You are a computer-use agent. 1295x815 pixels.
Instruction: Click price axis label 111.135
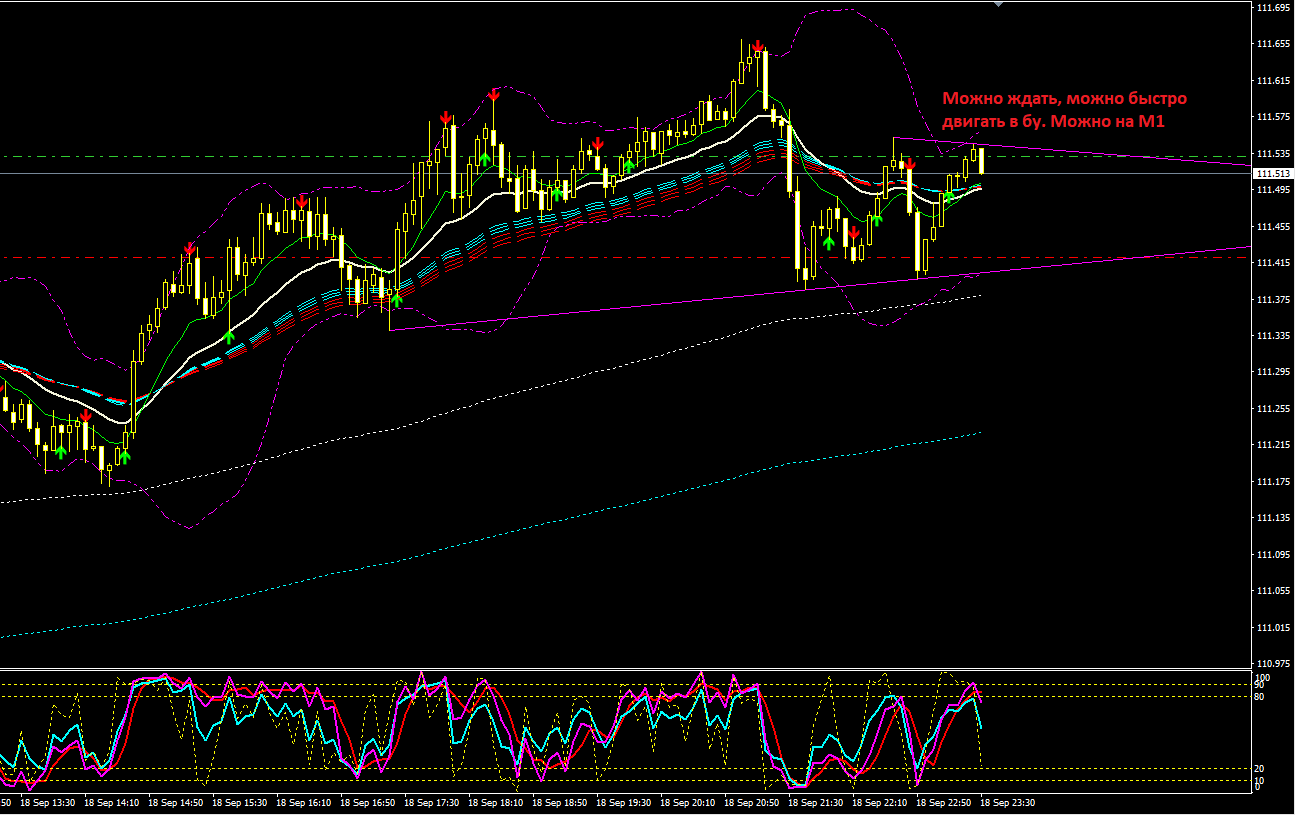1273,518
